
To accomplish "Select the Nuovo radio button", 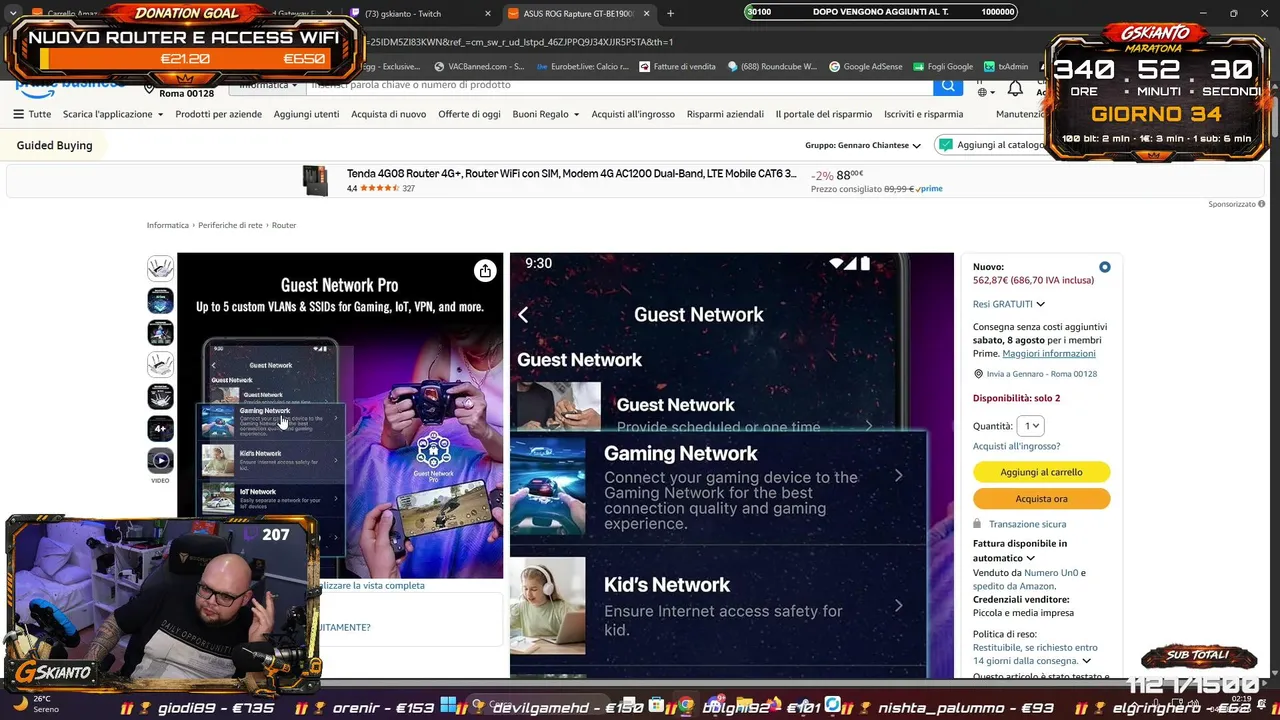I will tap(1104, 267).
